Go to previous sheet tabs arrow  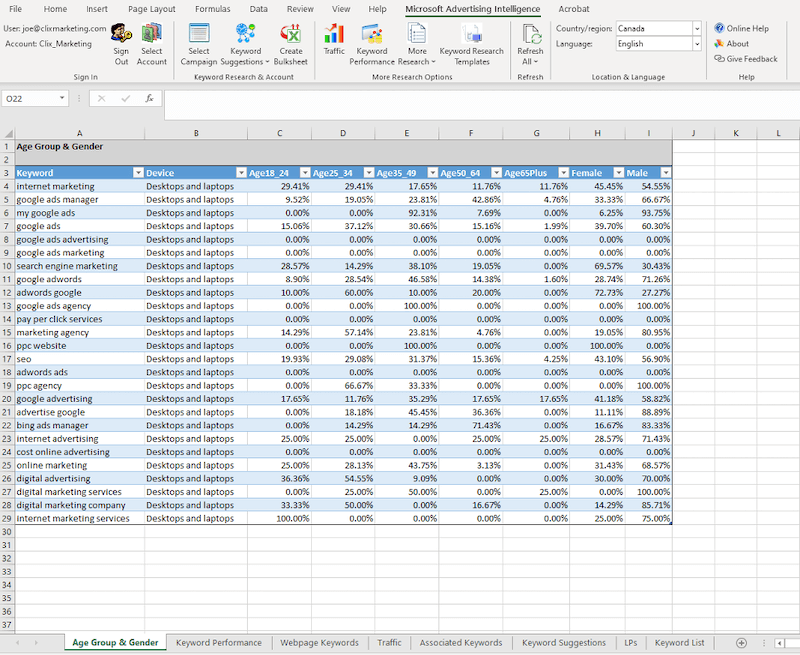click(x=18, y=643)
